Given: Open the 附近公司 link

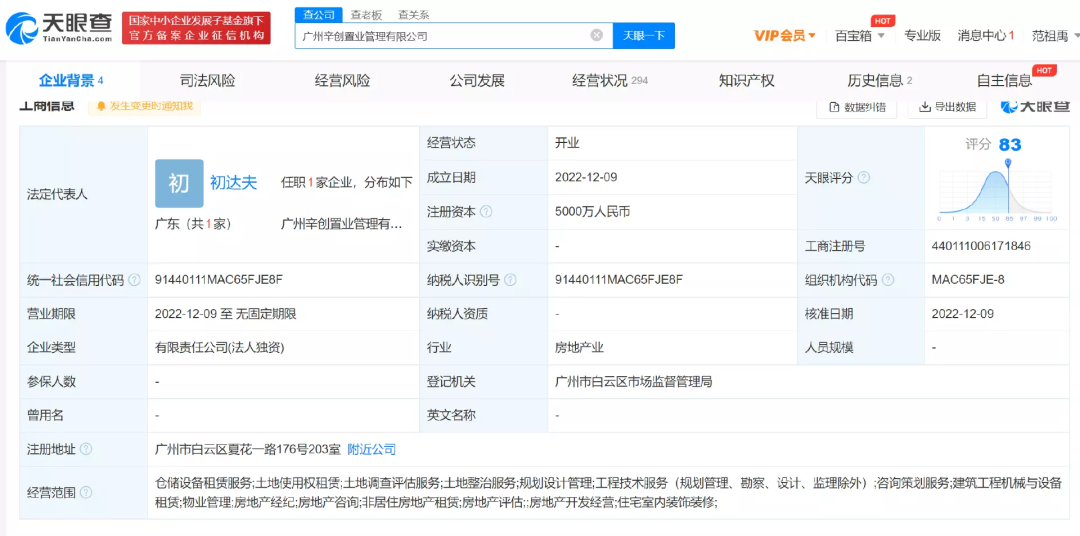Looking at the screenshot, I should coord(372,450).
